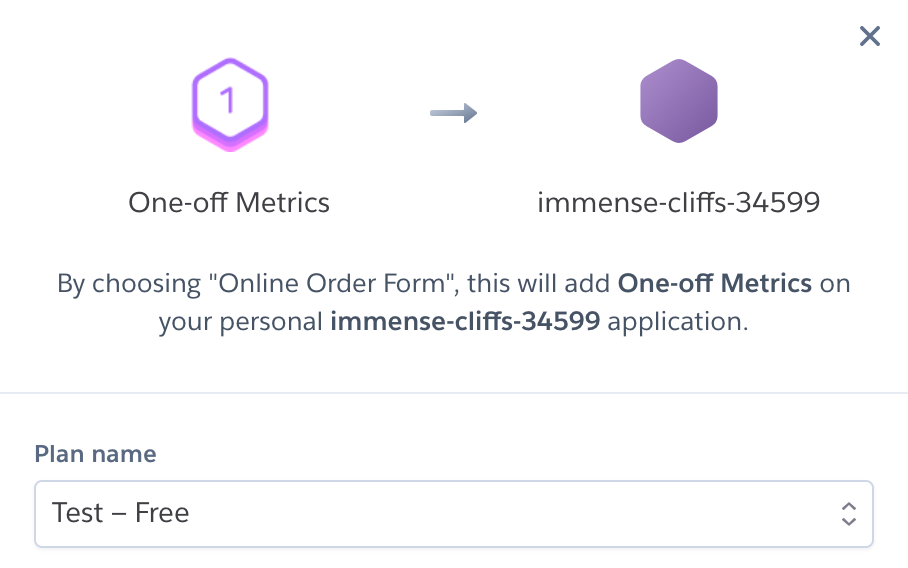Click the One-off Metrics hexagon icon
908x568 pixels.
pyautogui.click(x=230, y=103)
